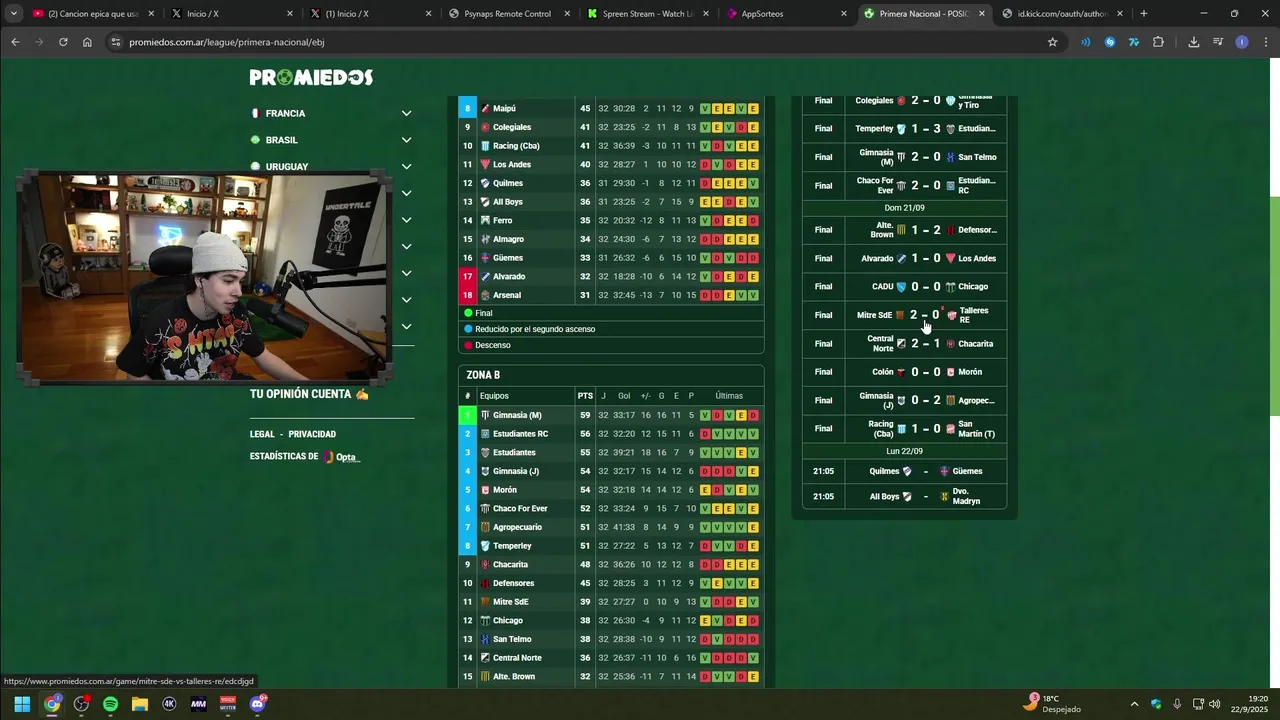Open the extensions puzzle icon
The width and height of the screenshot is (1280, 720).
(x=1158, y=42)
